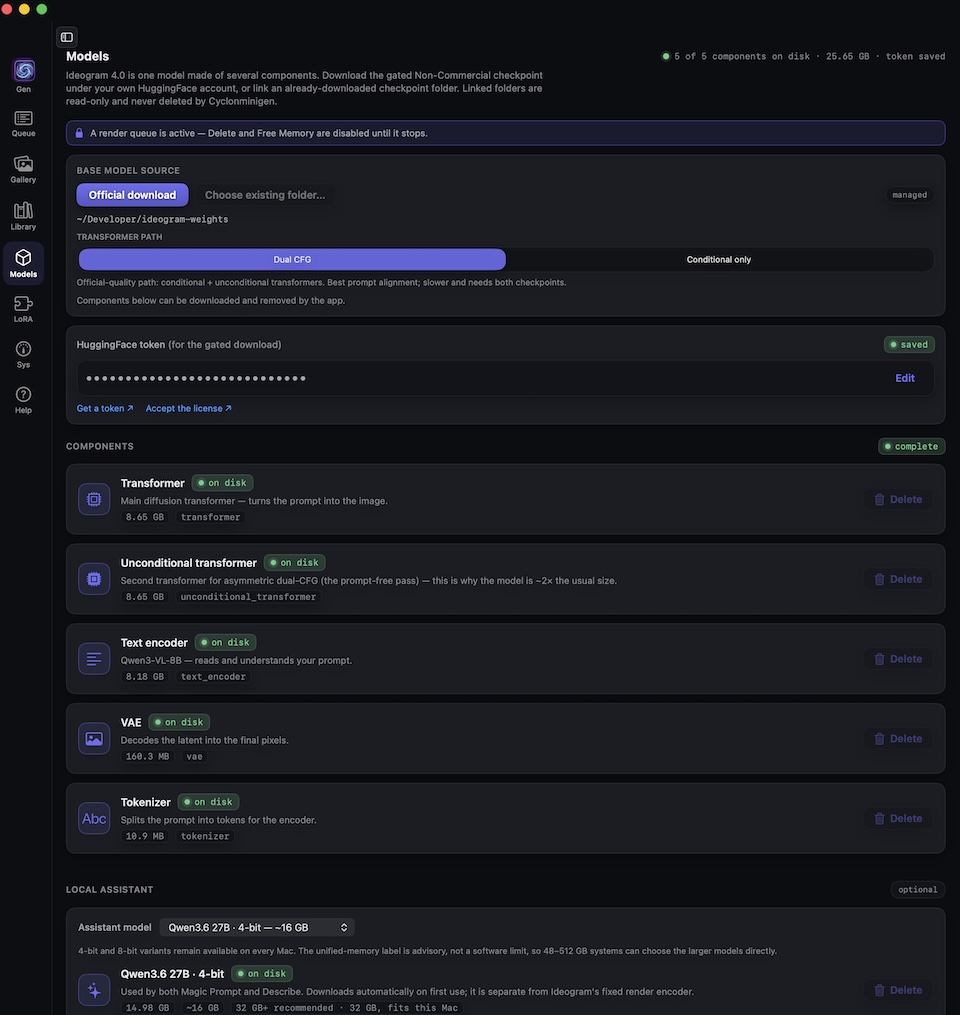Image resolution: width=960 pixels, height=1015 pixels.
Task: Open the Assistant model dropdown
Action: click(x=257, y=928)
